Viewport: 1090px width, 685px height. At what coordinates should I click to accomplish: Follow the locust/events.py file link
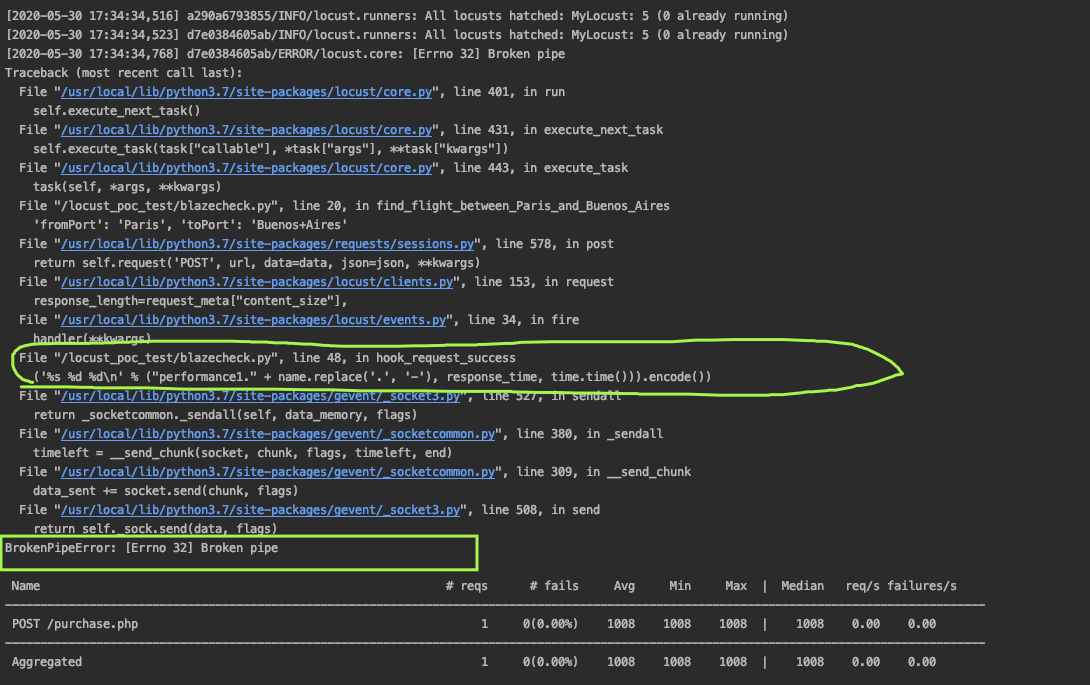coord(254,320)
